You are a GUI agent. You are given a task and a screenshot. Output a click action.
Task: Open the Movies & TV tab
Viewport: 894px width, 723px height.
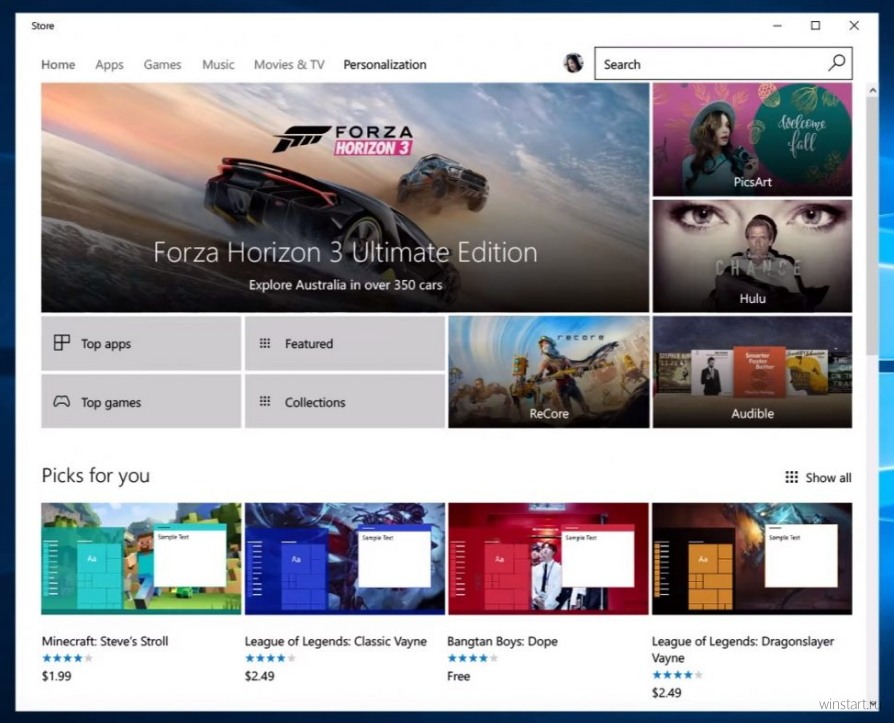point(289,64)
